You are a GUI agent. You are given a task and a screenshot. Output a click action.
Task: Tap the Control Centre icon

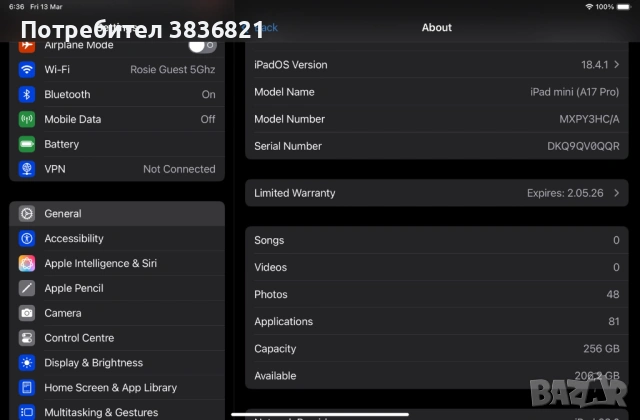pos(27,338)
